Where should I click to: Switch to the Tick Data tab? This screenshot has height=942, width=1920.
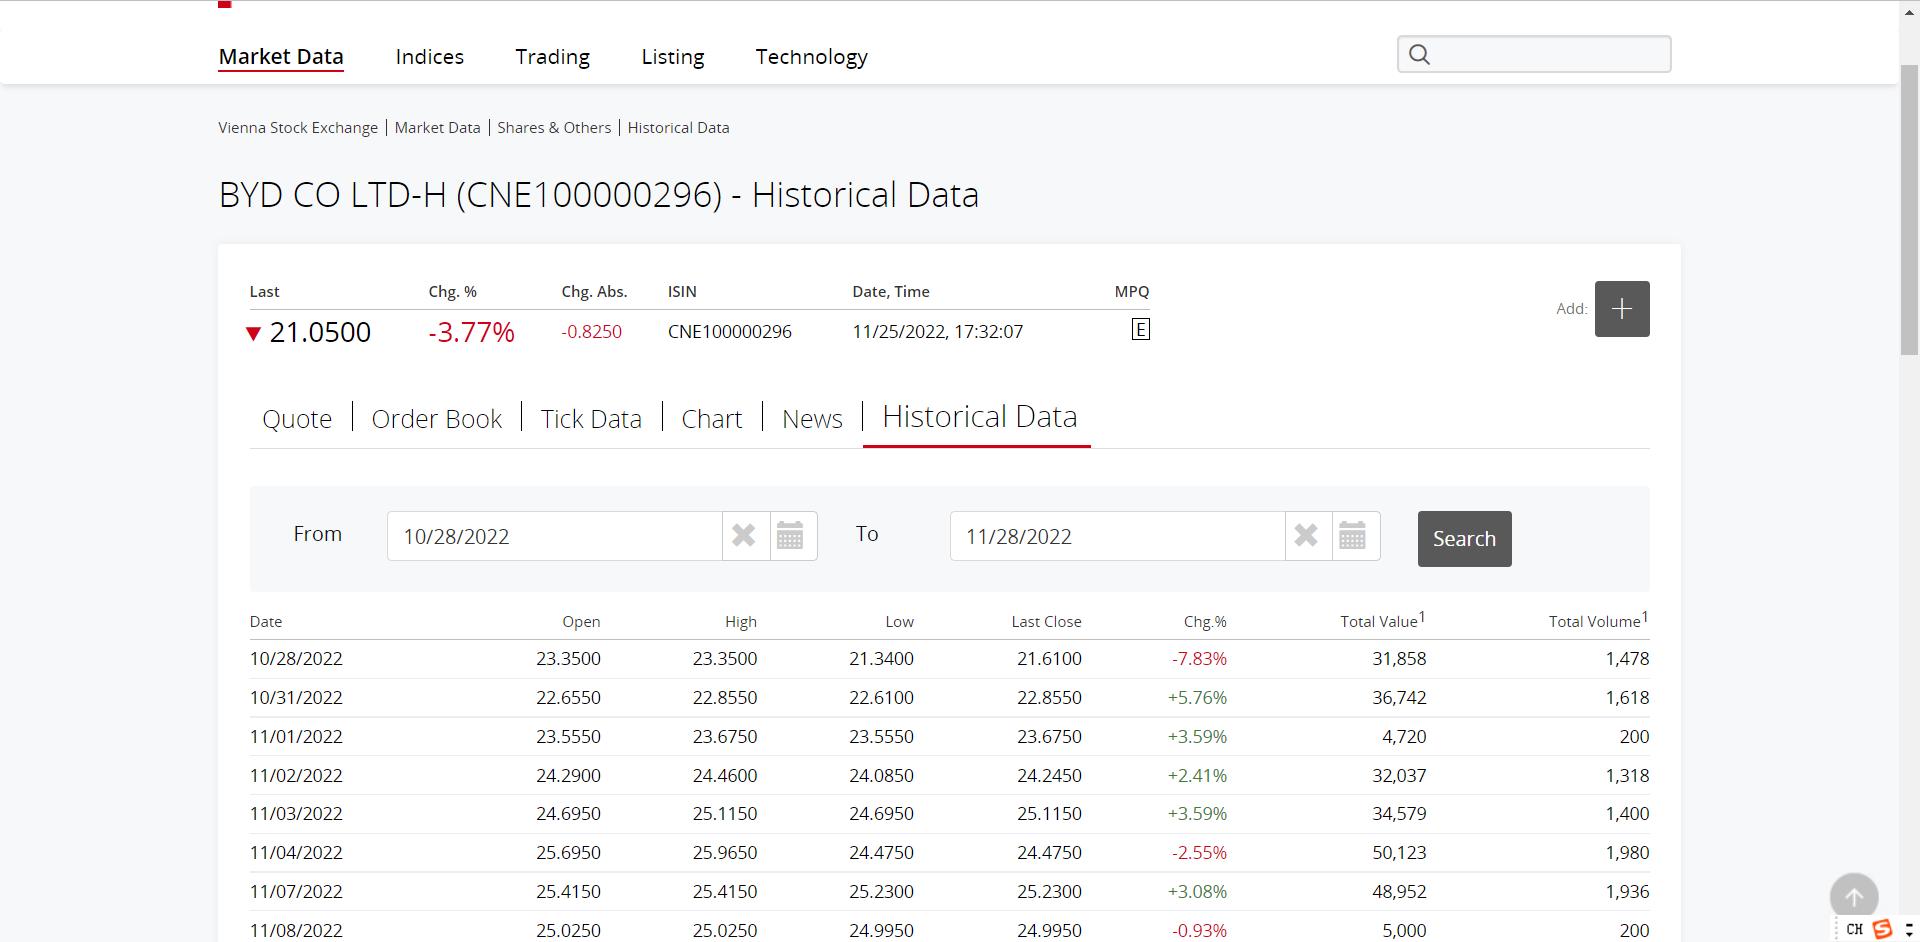[591, 419]
